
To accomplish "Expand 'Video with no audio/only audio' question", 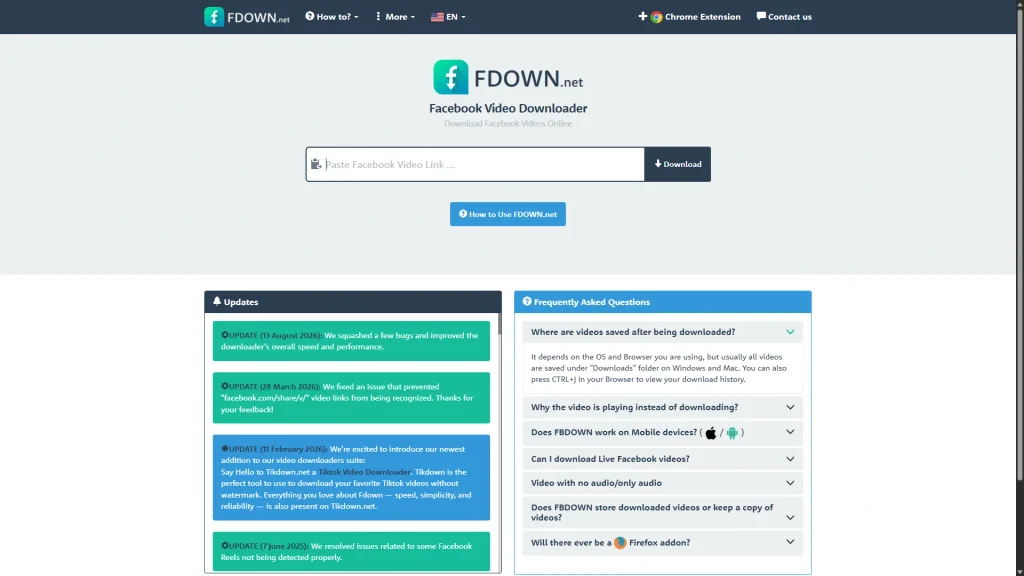I will coord(662,483).
